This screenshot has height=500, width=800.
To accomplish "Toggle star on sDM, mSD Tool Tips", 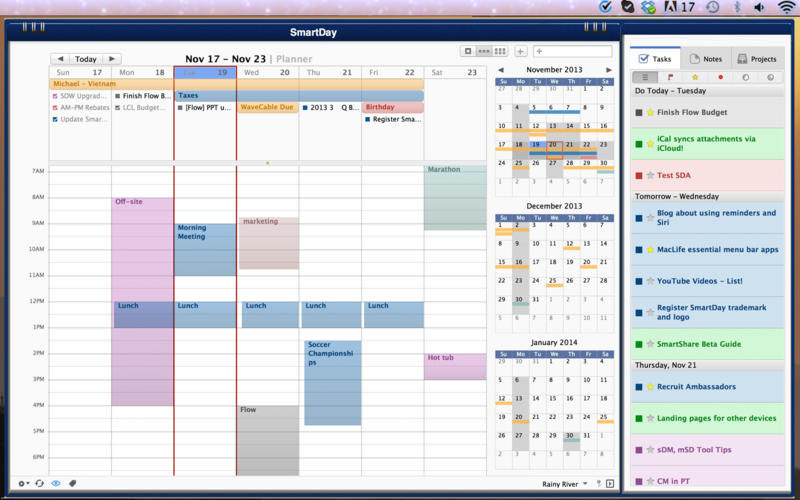I will click(650, 450).
